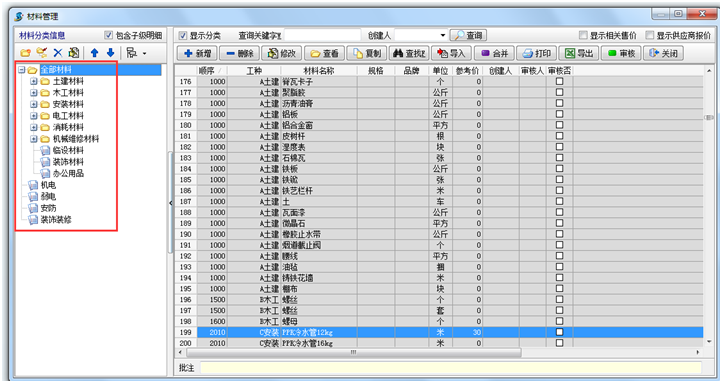
Task: Select 机电 category
Action: point(48,185)
